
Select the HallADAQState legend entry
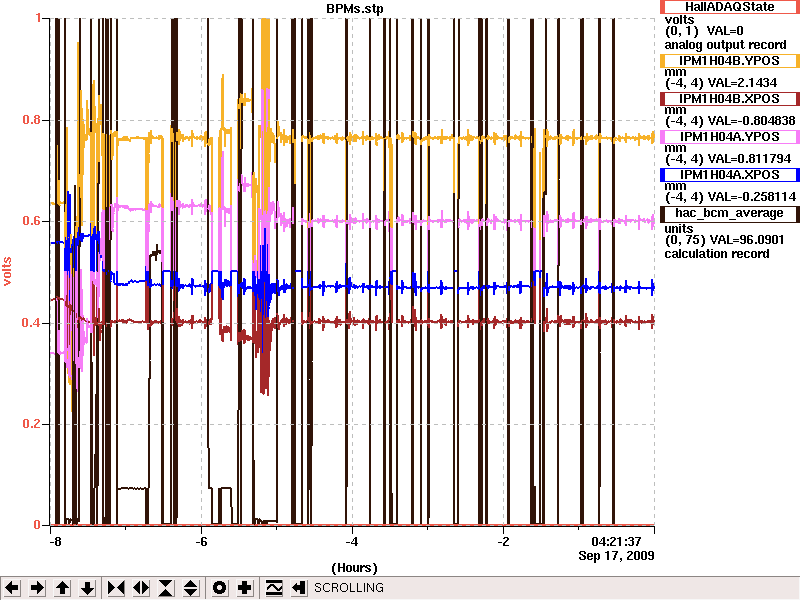[730, 7]
